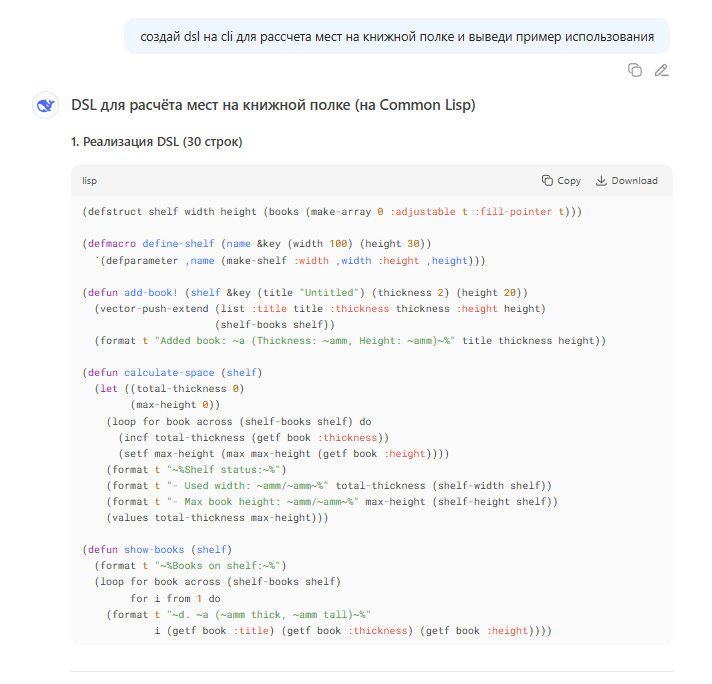Click the 'Реализация DSL (30 строк)' subheading
The image size is (712, 684).
coord(156,142)
